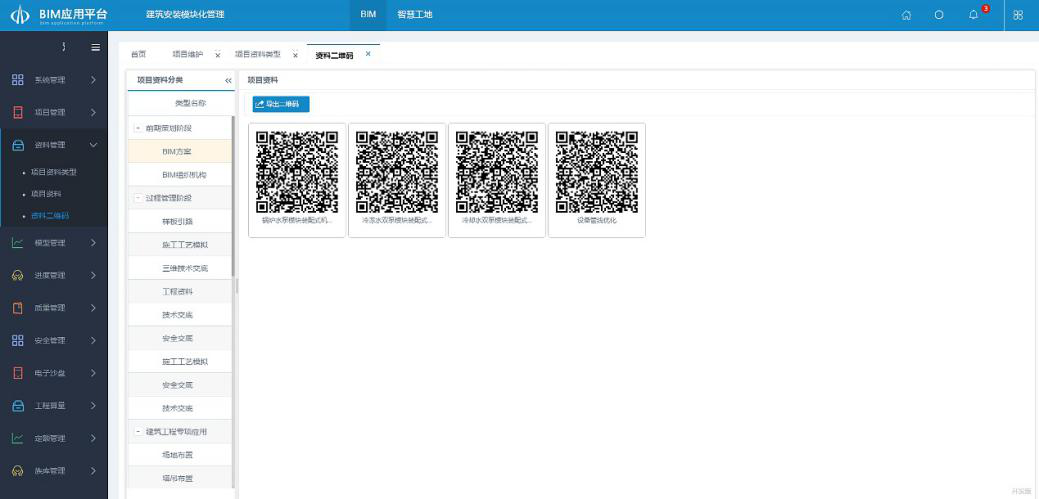Switch to the 智慧工地 top menu
1039x499 pixels.
414,15
